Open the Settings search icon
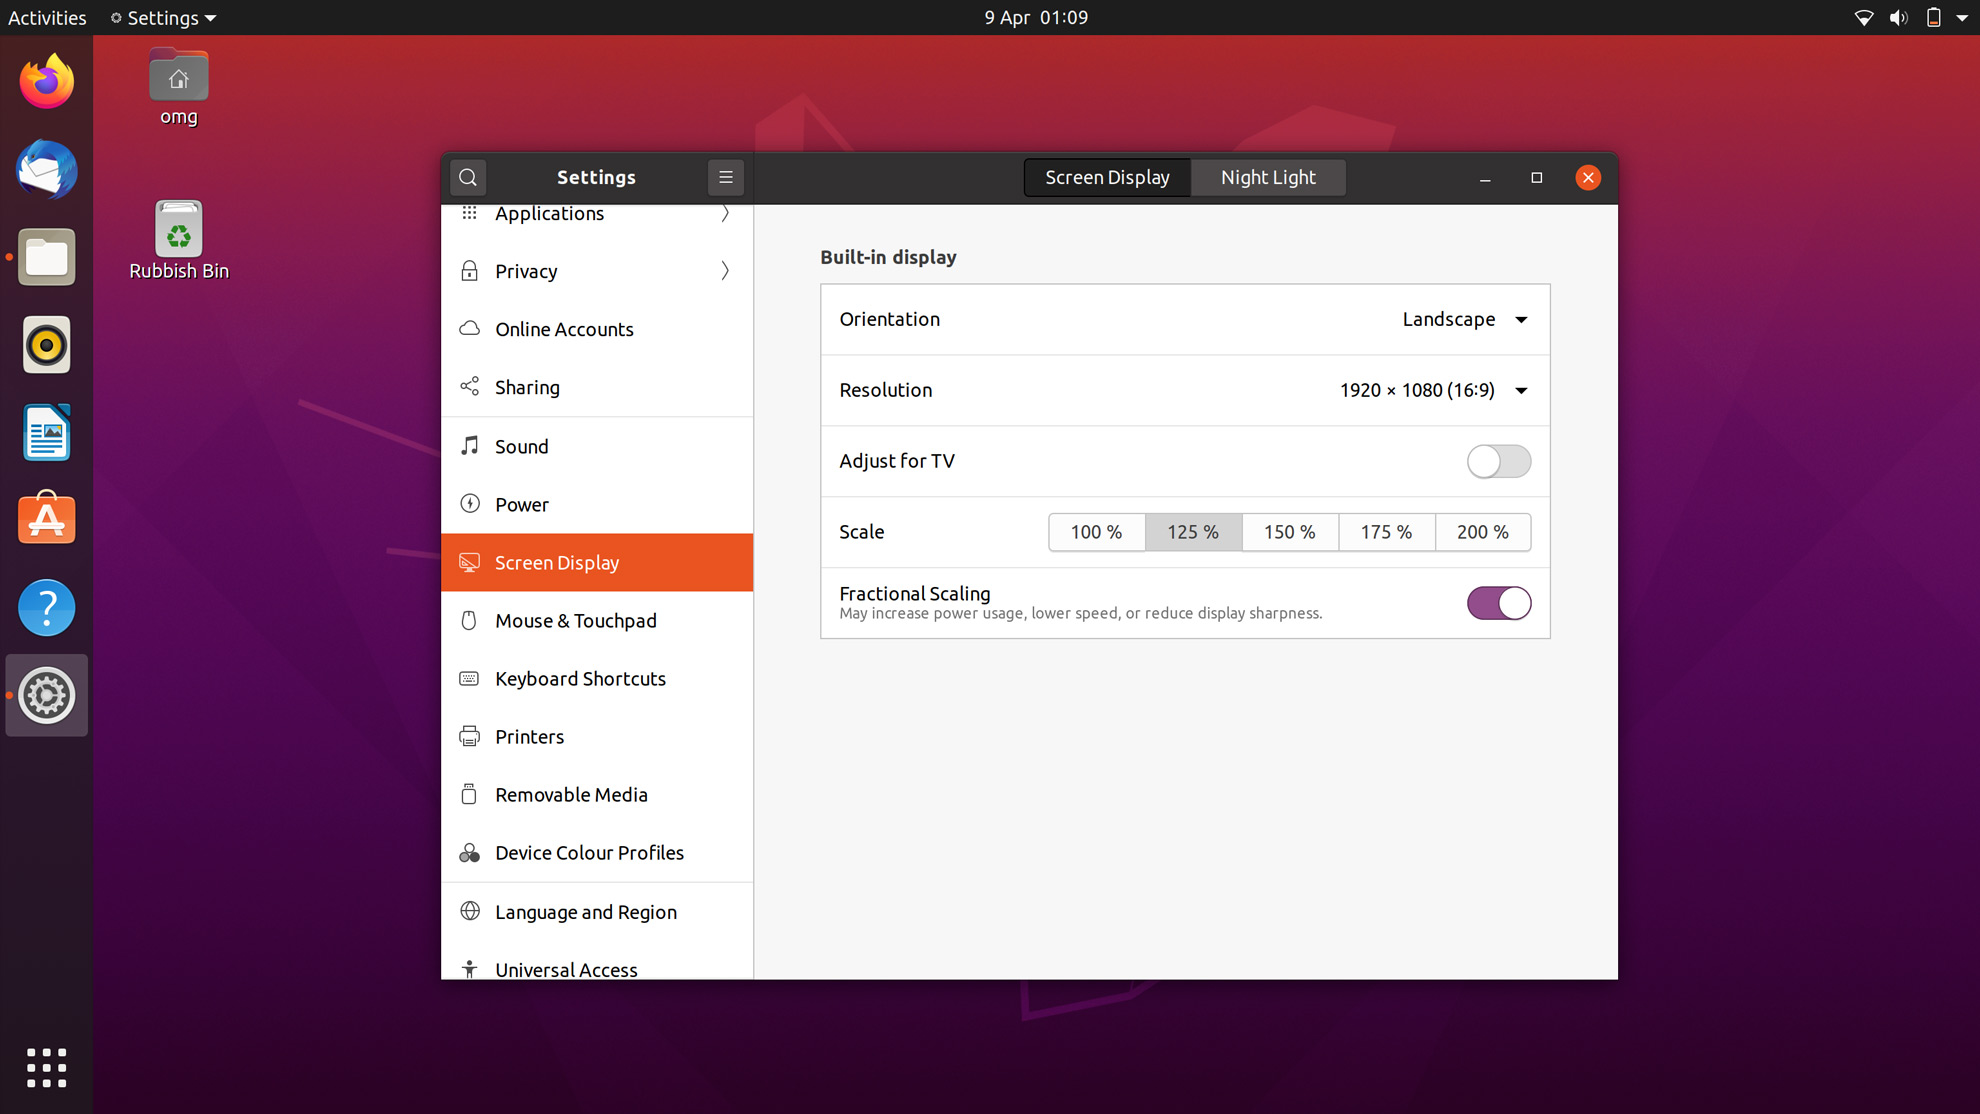1980x1114 pixels. pyautogui.click(x=468, y=177)
